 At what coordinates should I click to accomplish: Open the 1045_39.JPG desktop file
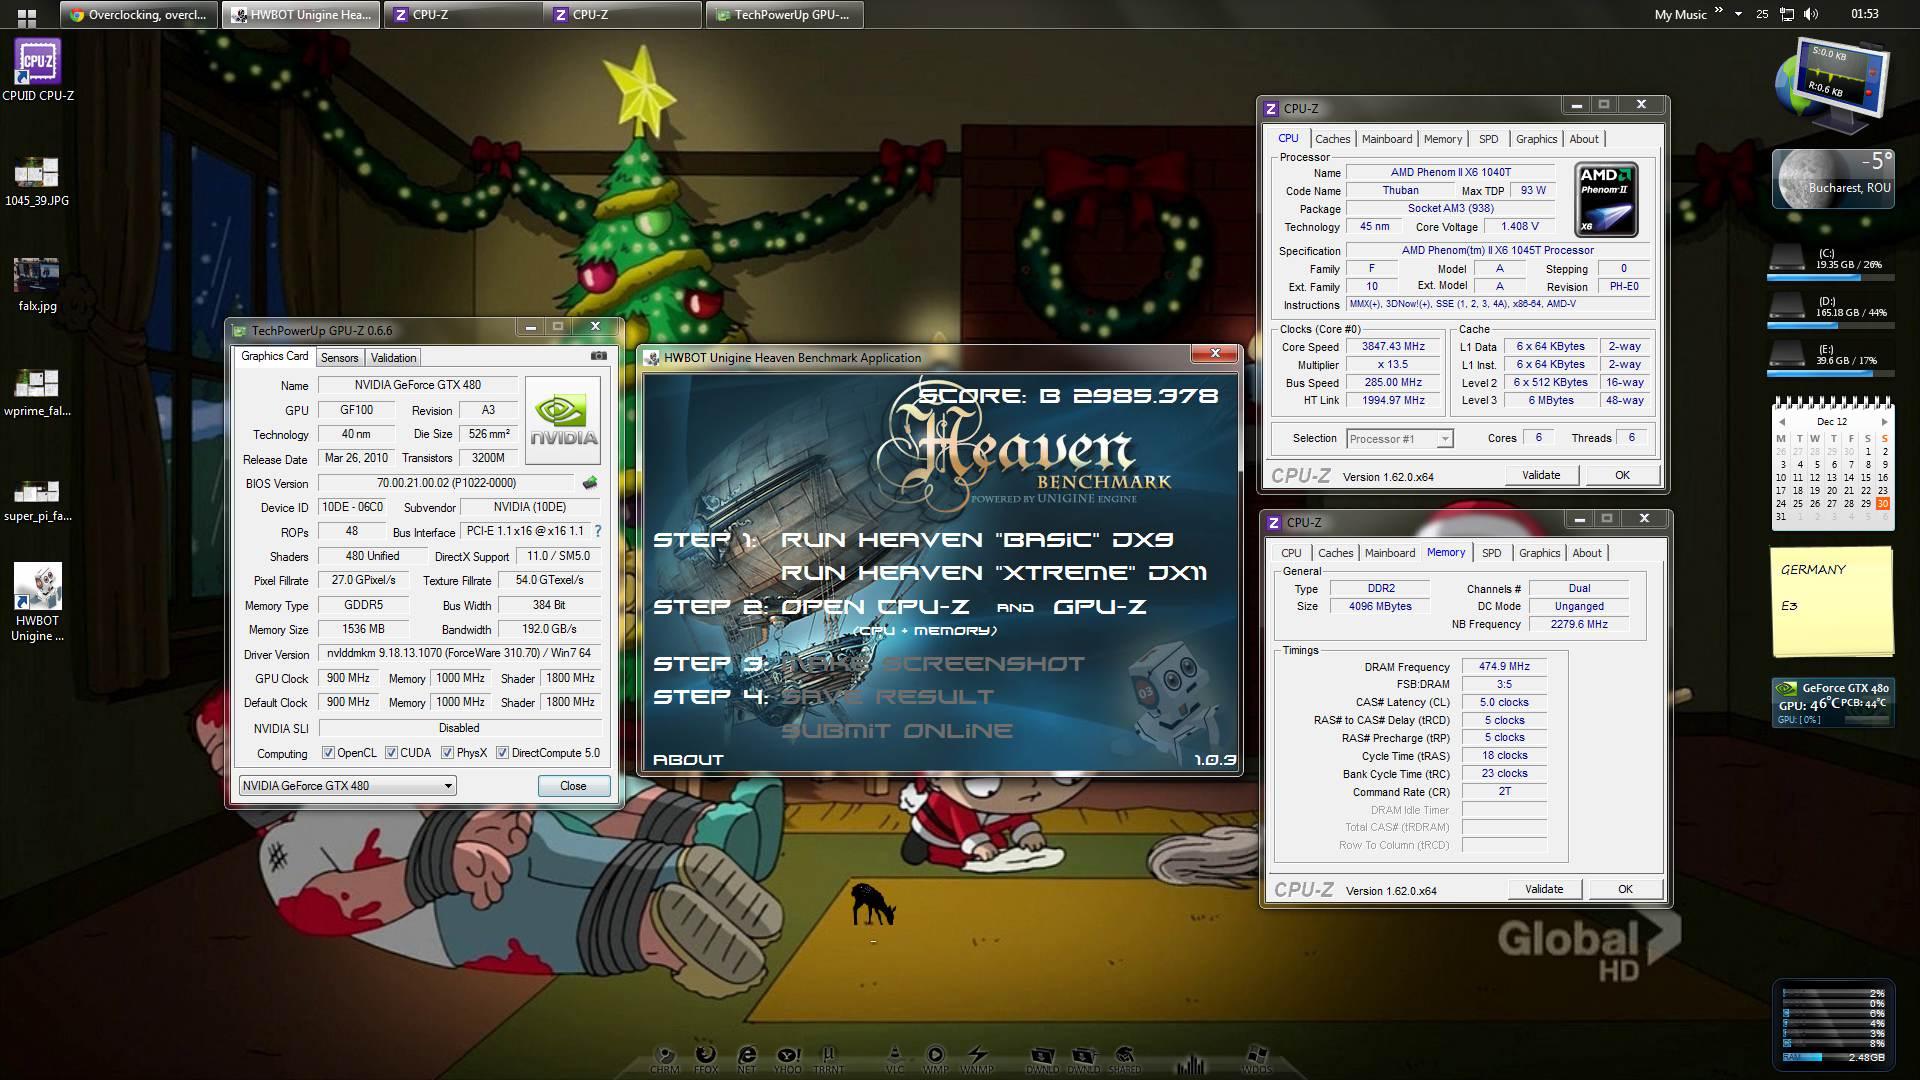(37, 181)
